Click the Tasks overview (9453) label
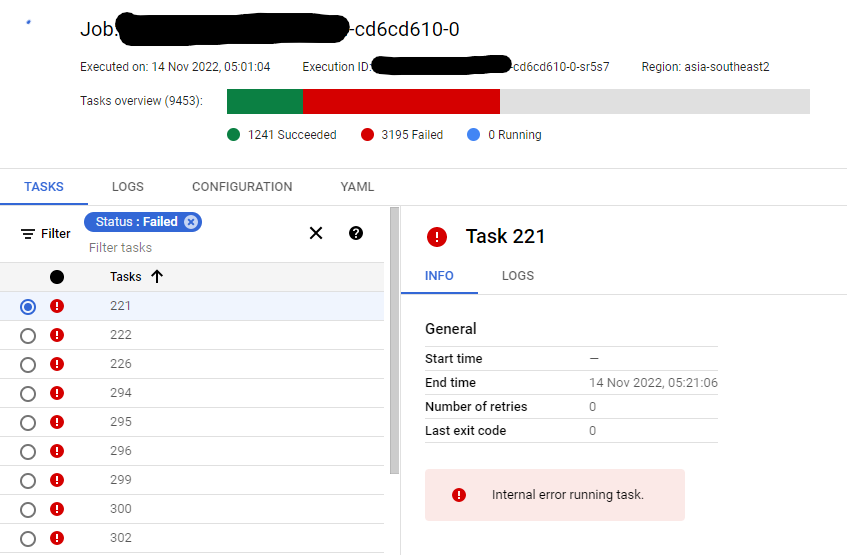Image resolution: width=847 pixels, height=555 pixels. pyautogui.click(x=142, y=101)
